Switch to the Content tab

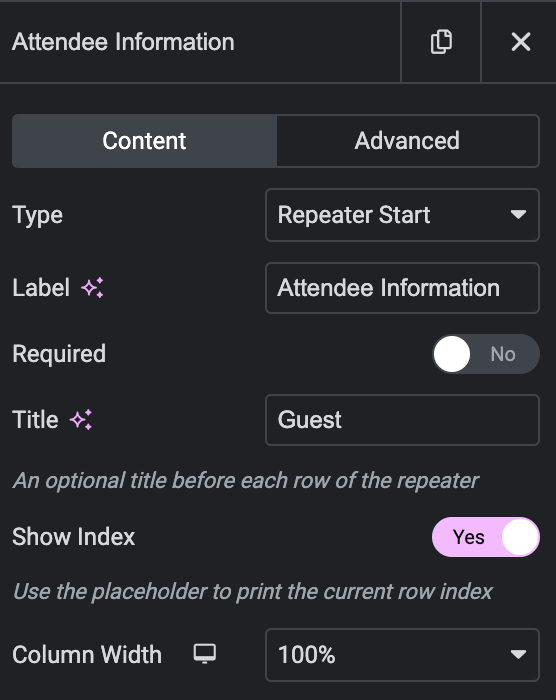pyautogui.click(x=144, y=141)
